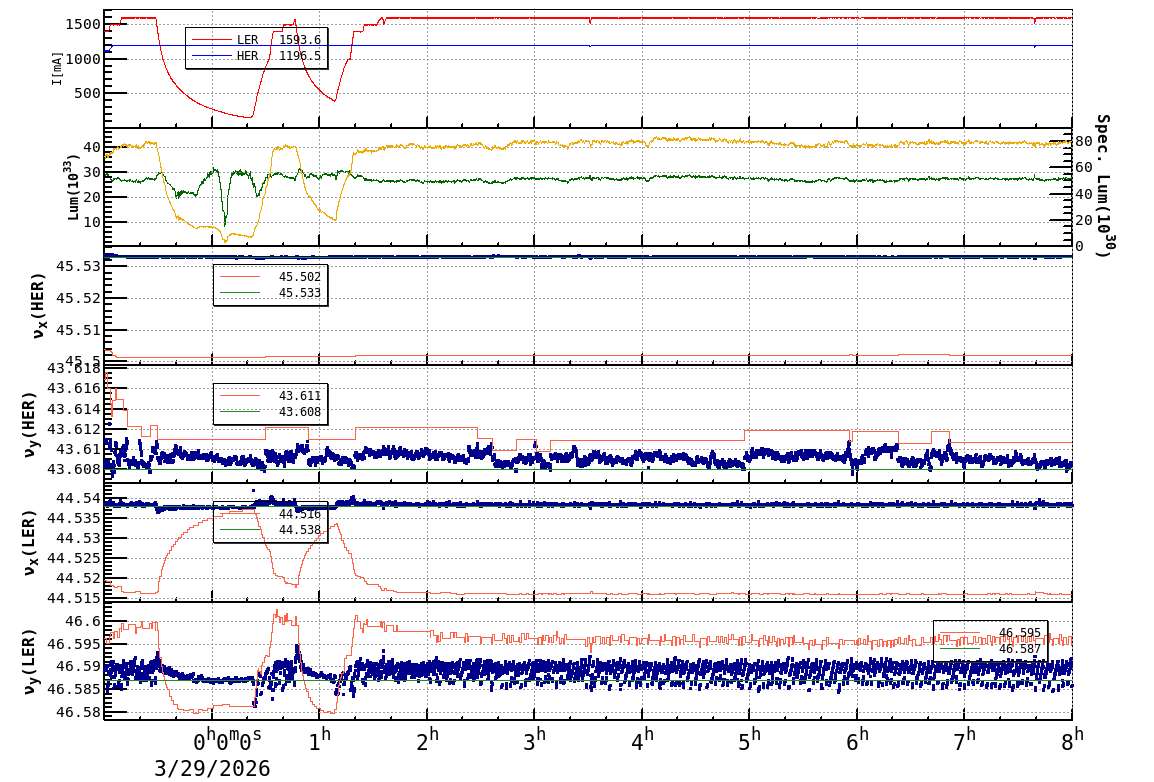The height and width of the screenshot is (782, 1154).
Task: Click the νx(LER) axis label
Action: (x=29, y=544)
